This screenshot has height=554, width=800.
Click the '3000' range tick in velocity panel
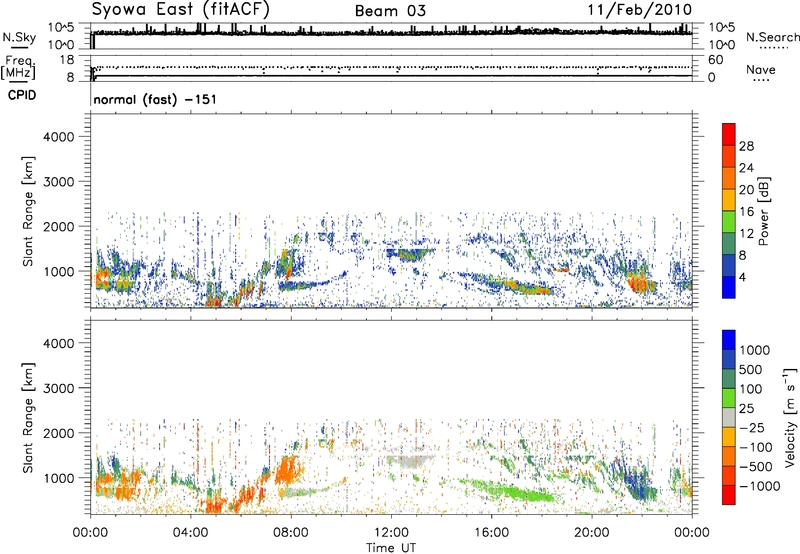pos(58,388)
